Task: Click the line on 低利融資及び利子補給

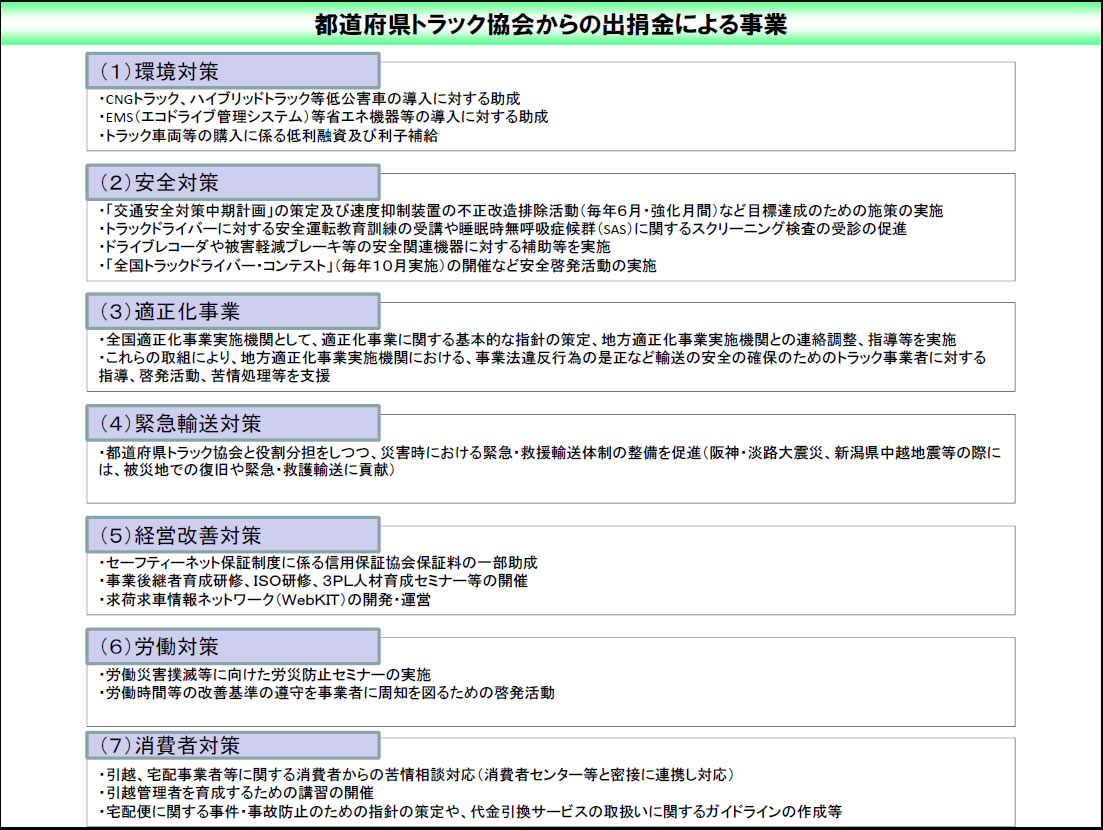Action: (269, 136)
